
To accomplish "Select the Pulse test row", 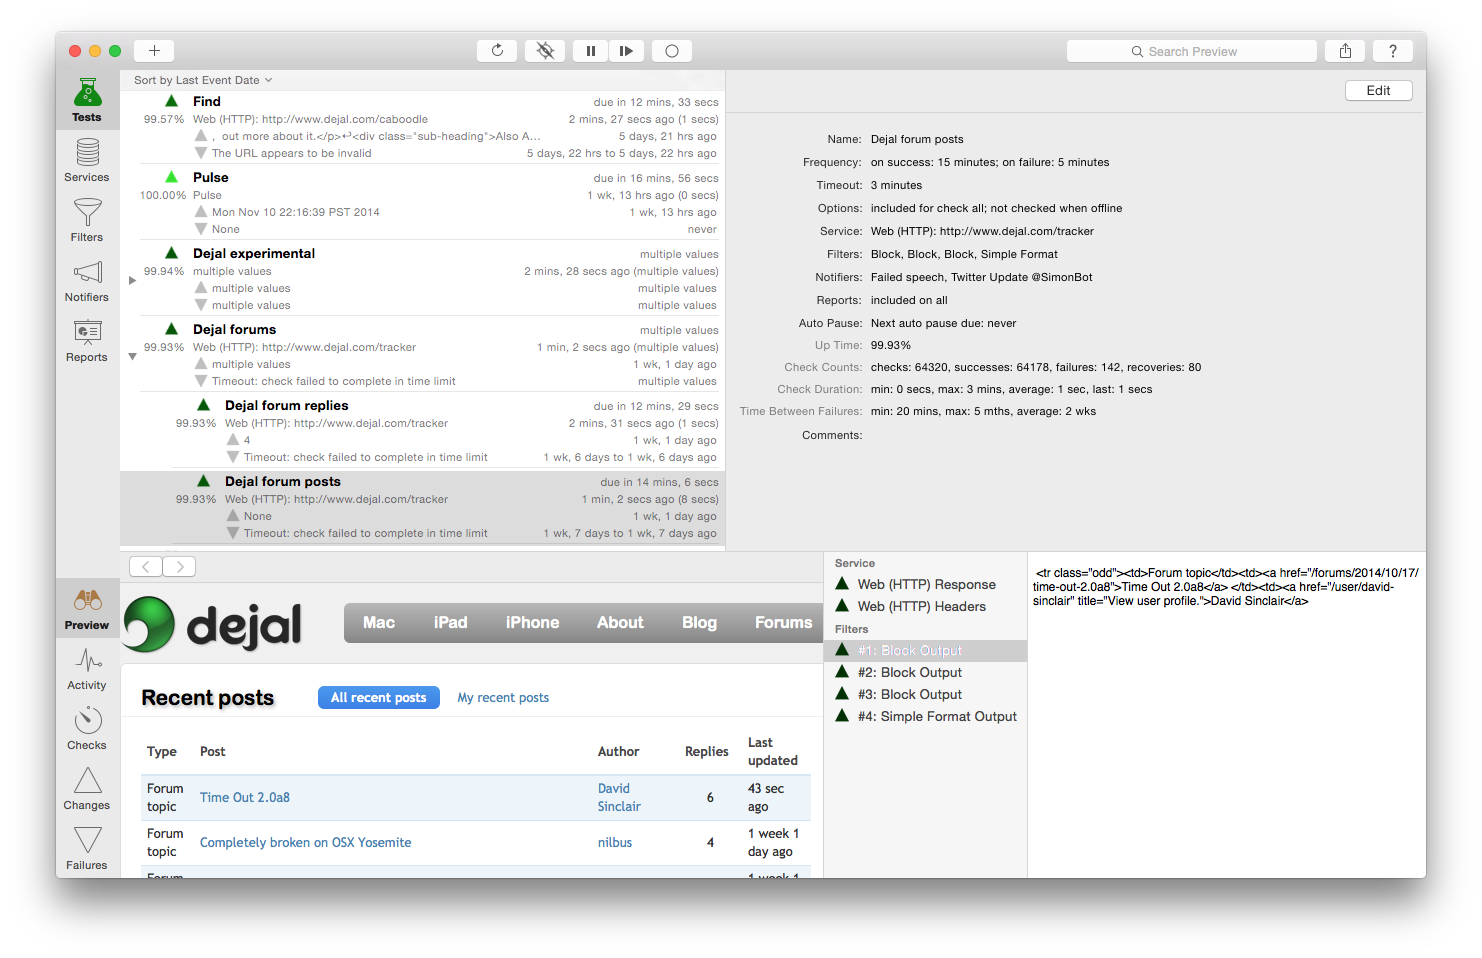I will pyautogui.click(x=422, y=203).
